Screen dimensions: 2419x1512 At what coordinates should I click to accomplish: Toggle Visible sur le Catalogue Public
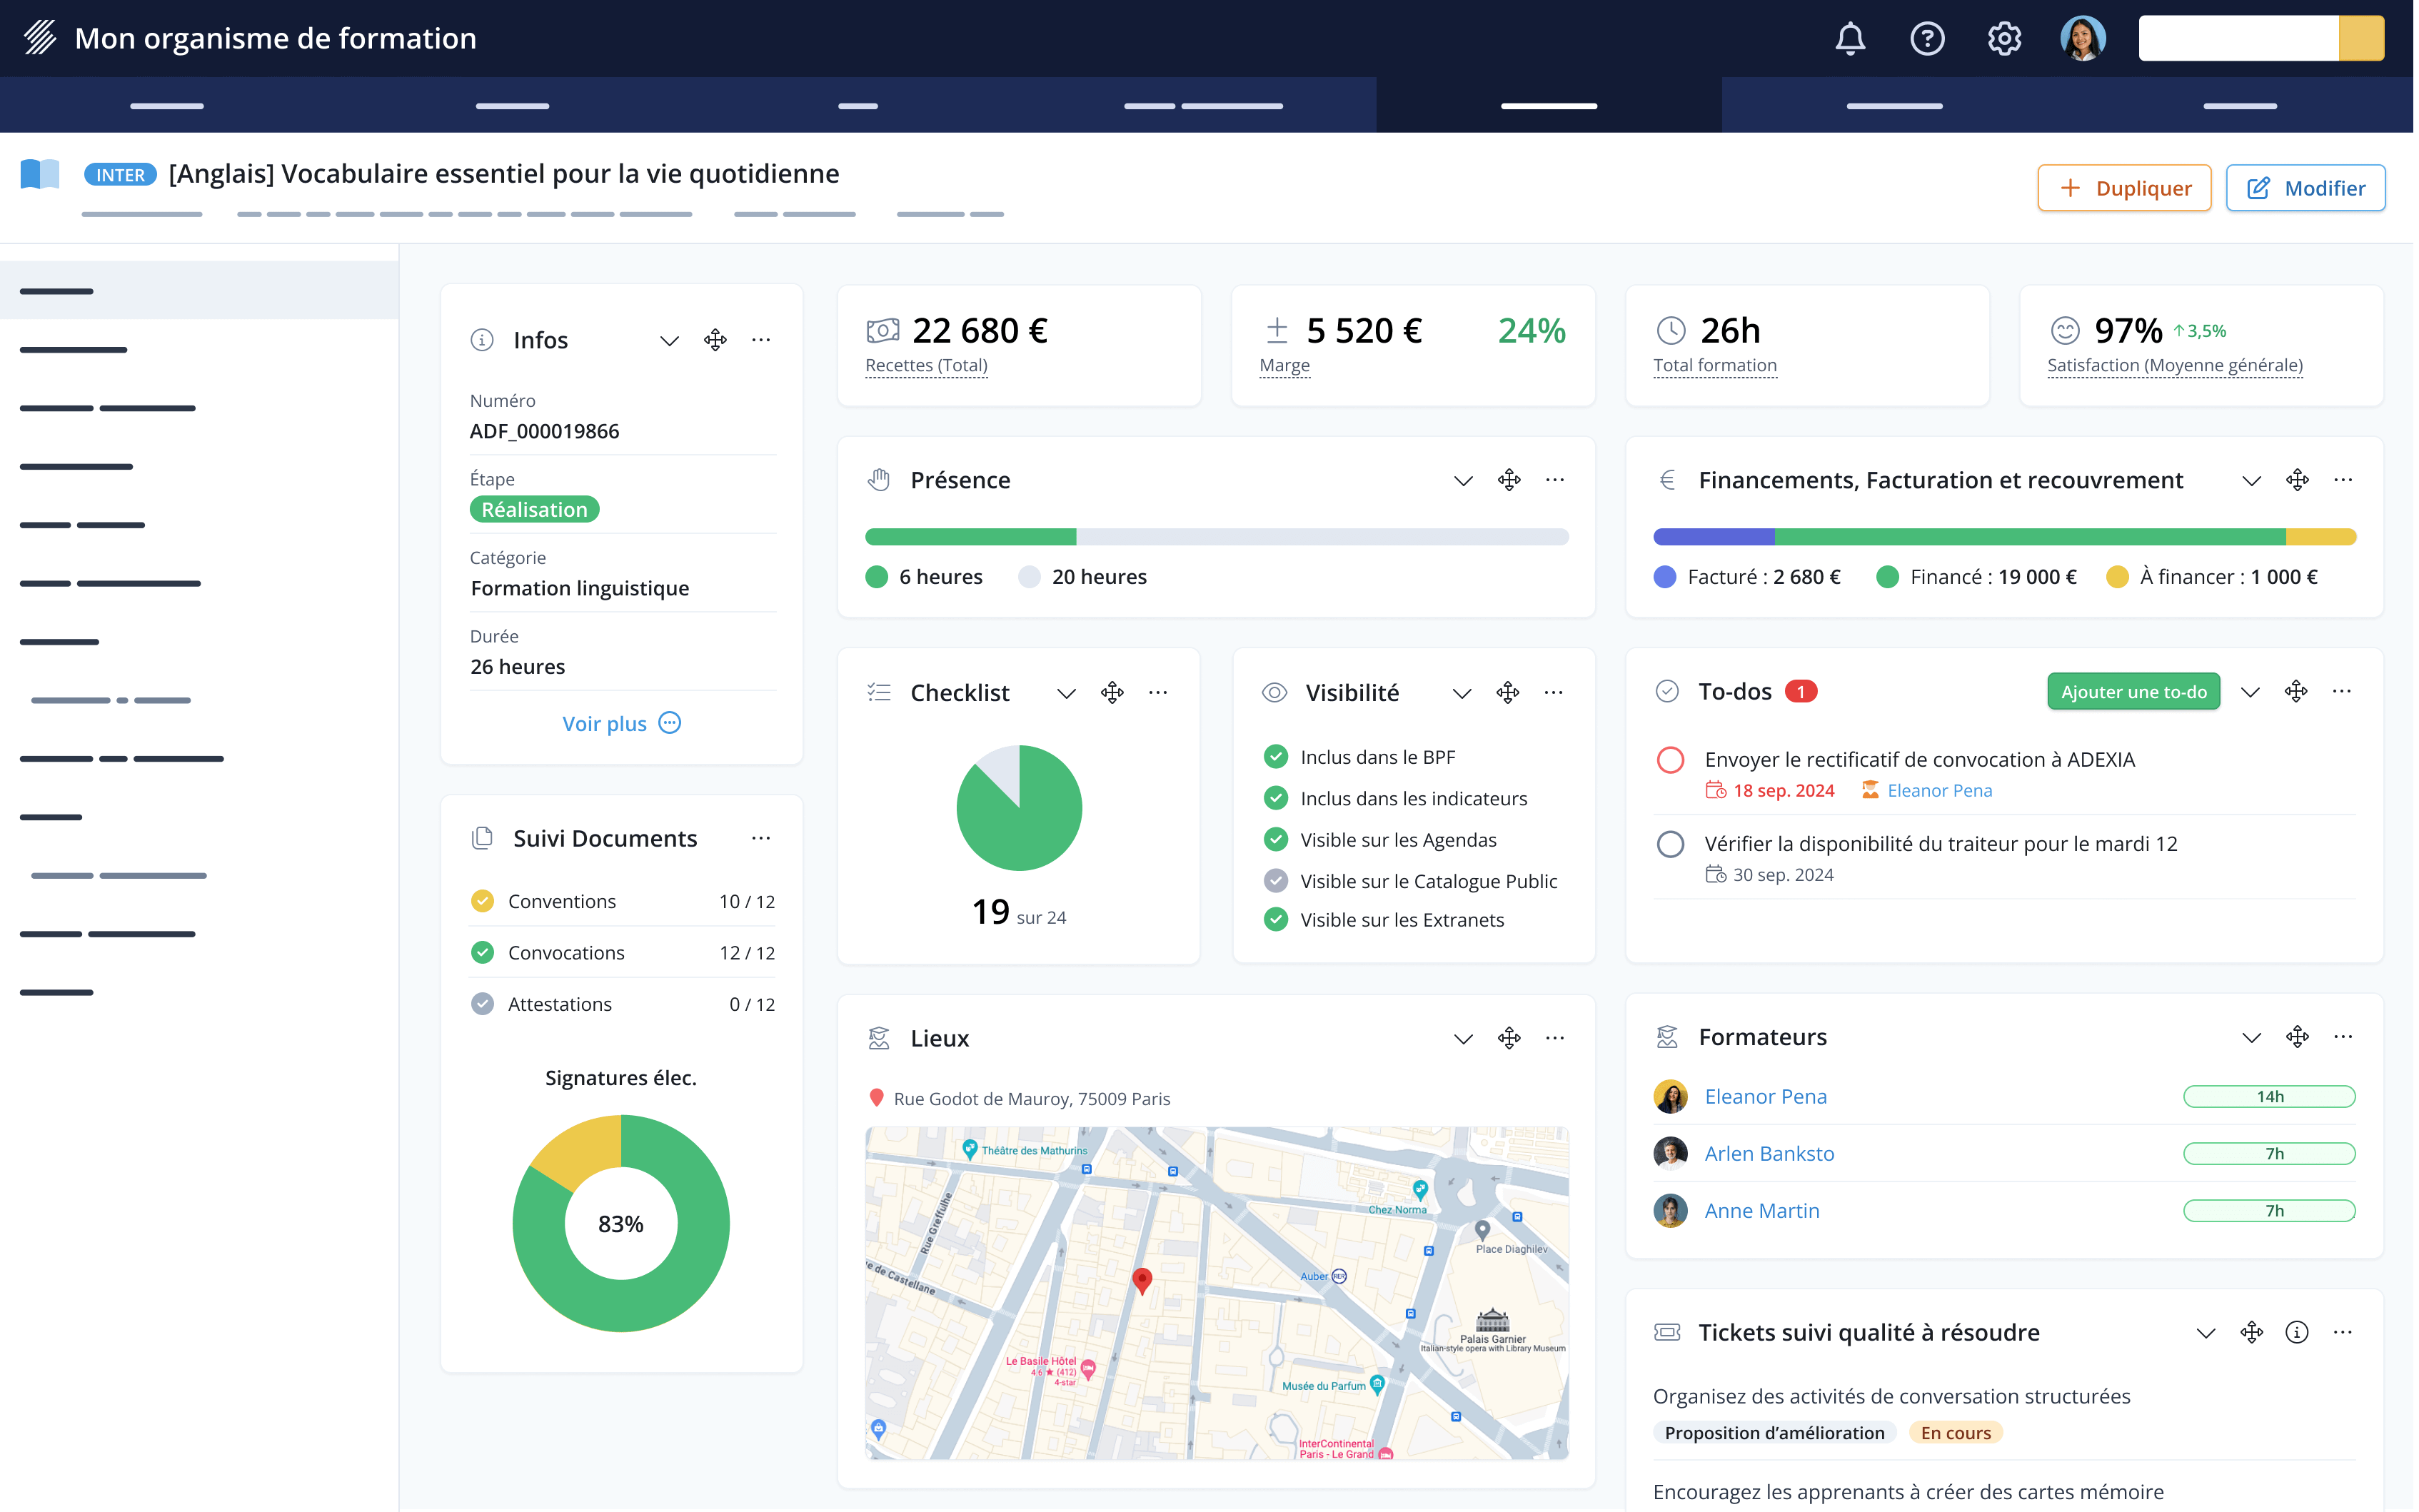1275,881
